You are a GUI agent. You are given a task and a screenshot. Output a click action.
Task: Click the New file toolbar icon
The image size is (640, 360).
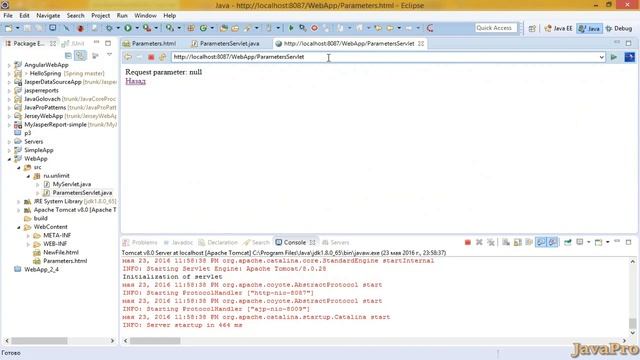(x=9, y=28)
